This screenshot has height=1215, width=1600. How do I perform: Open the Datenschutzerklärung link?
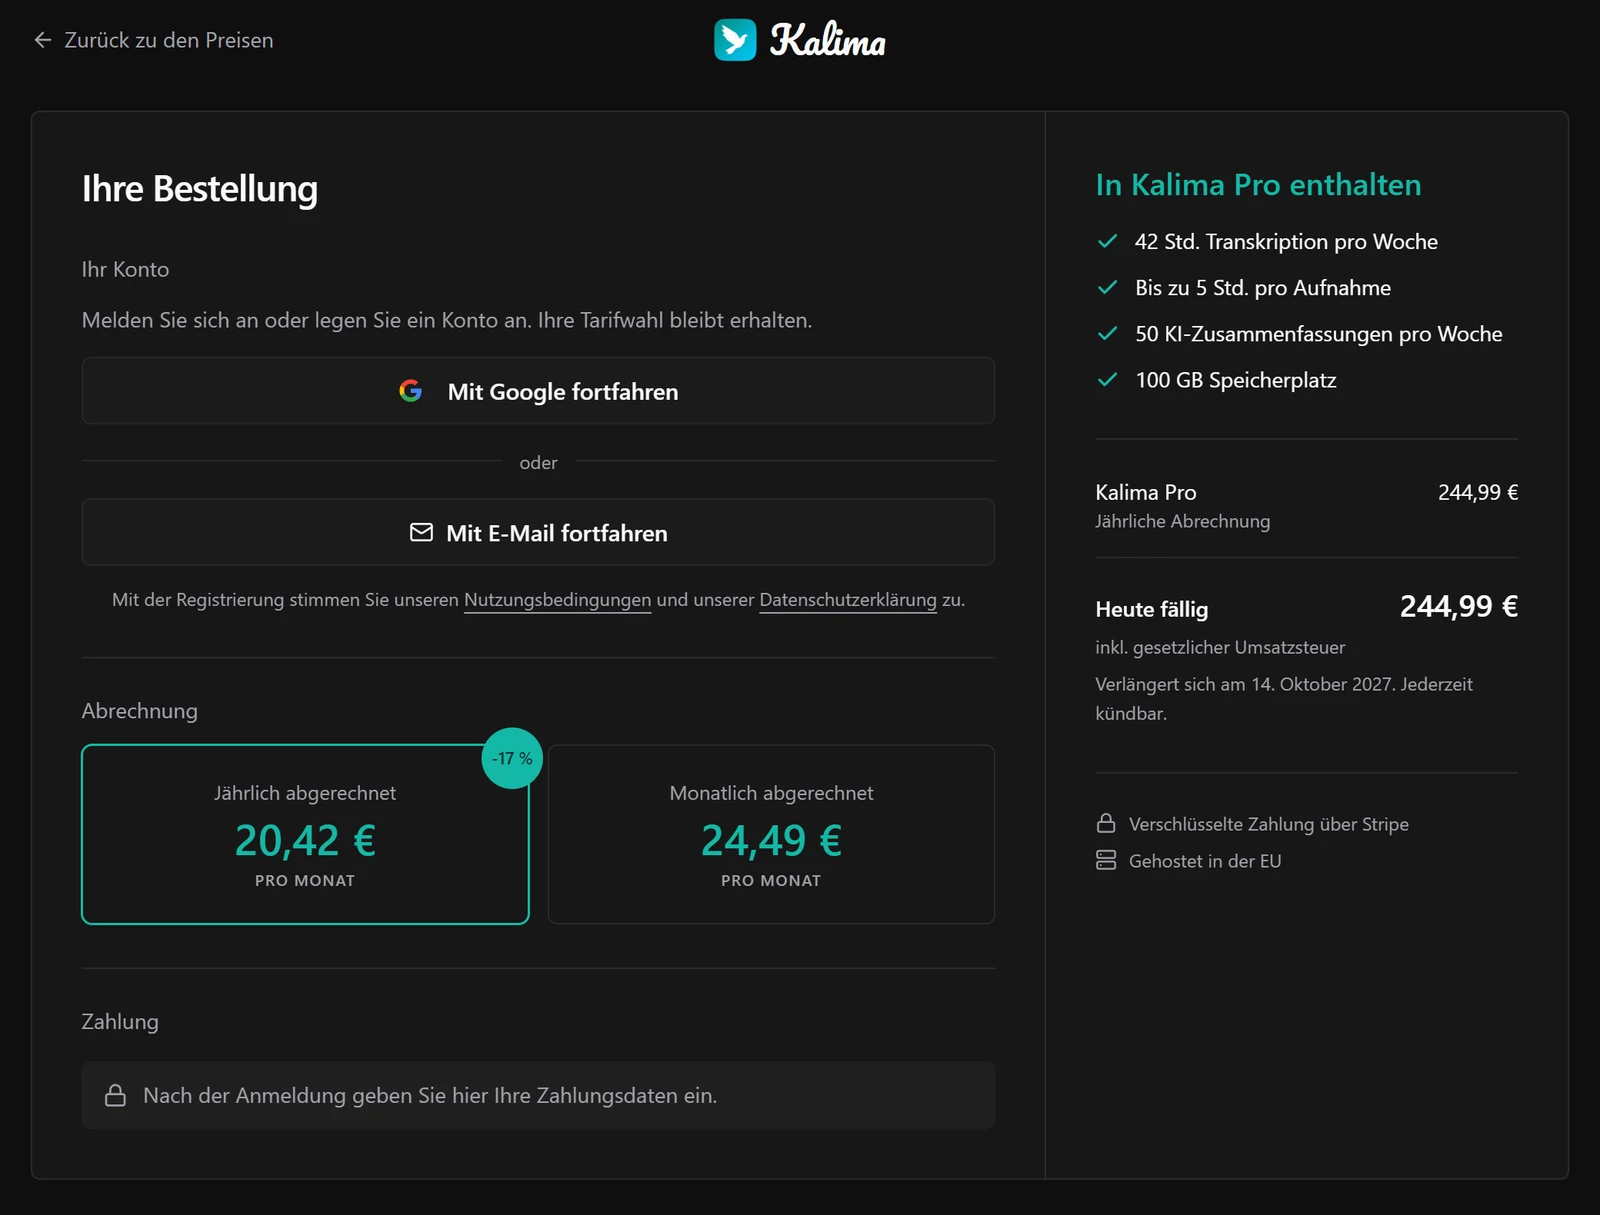[848, 600]
